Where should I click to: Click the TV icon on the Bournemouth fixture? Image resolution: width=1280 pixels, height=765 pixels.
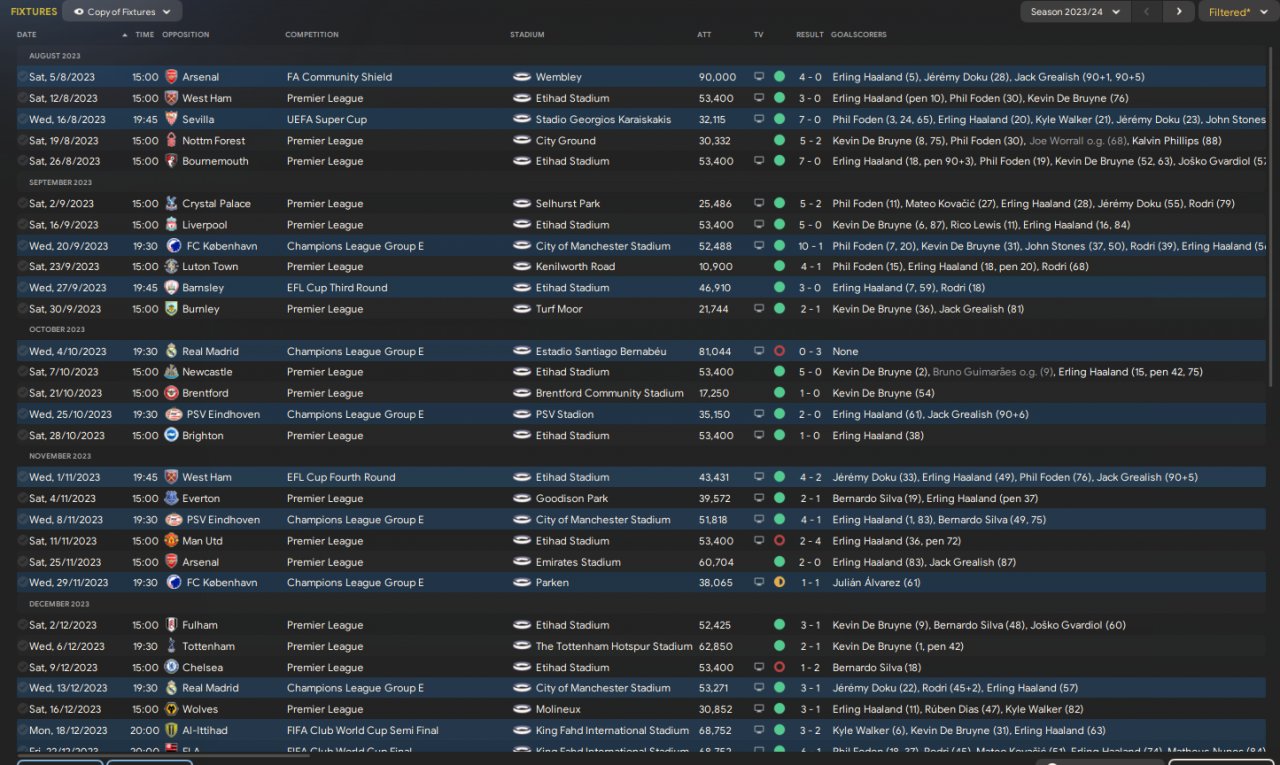[759, 161]
